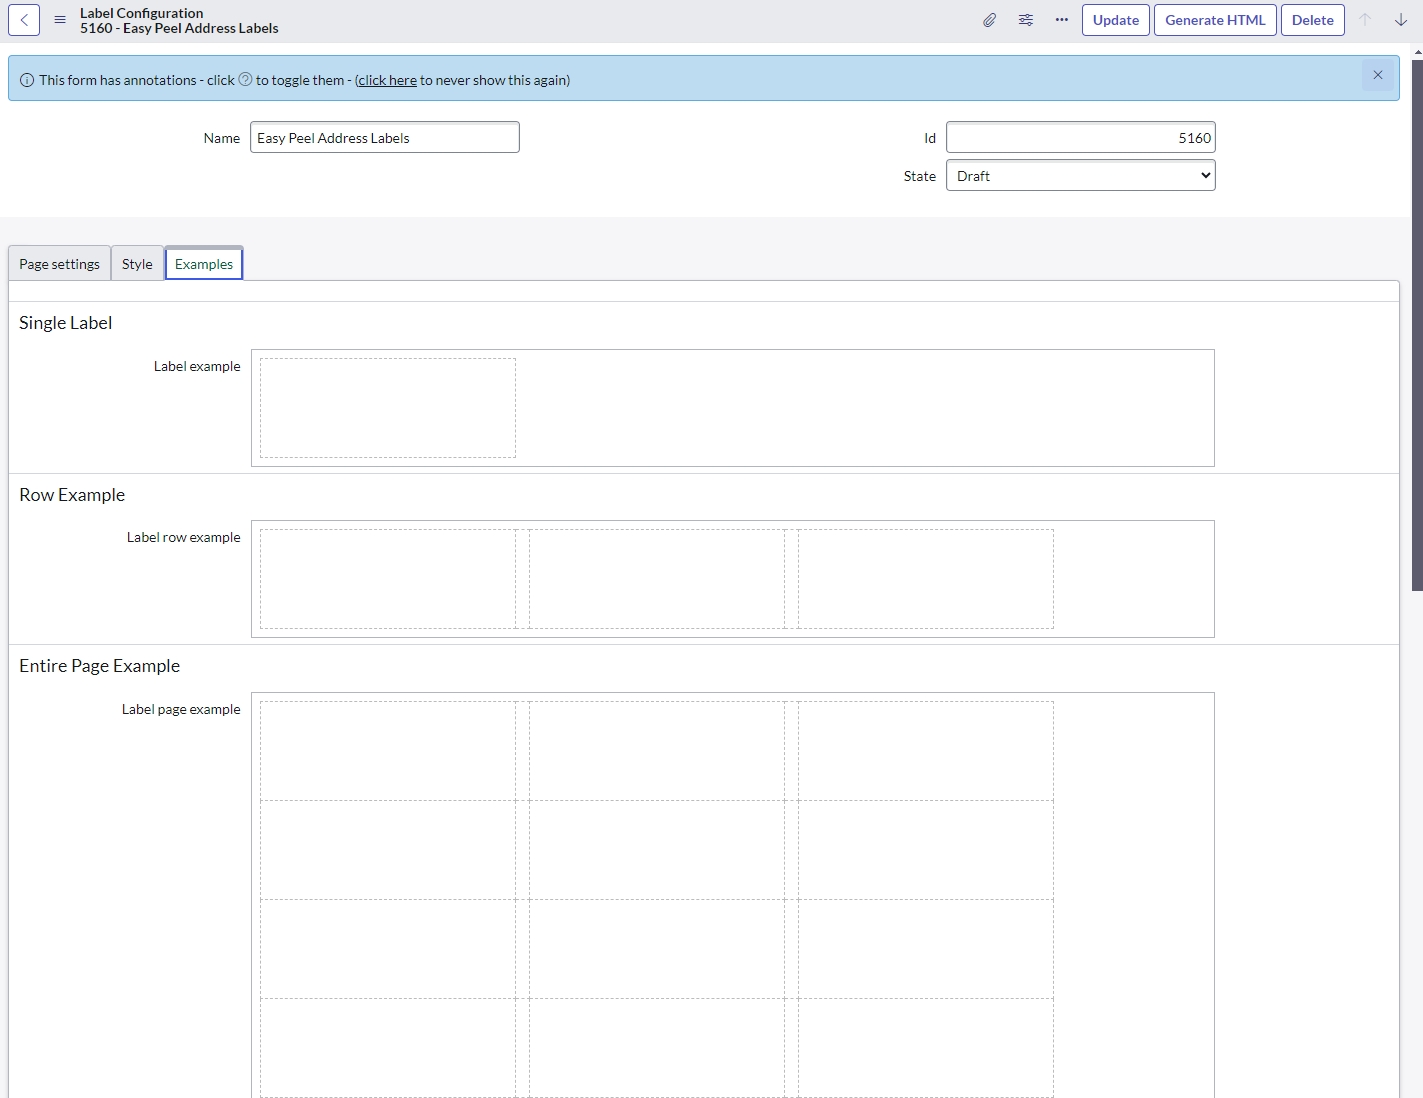Image resolution: width=1423 pixels, height=1098 pixels.
Task: Expand the State dropdown showing Draft
Action: (x=1080, y=176)
